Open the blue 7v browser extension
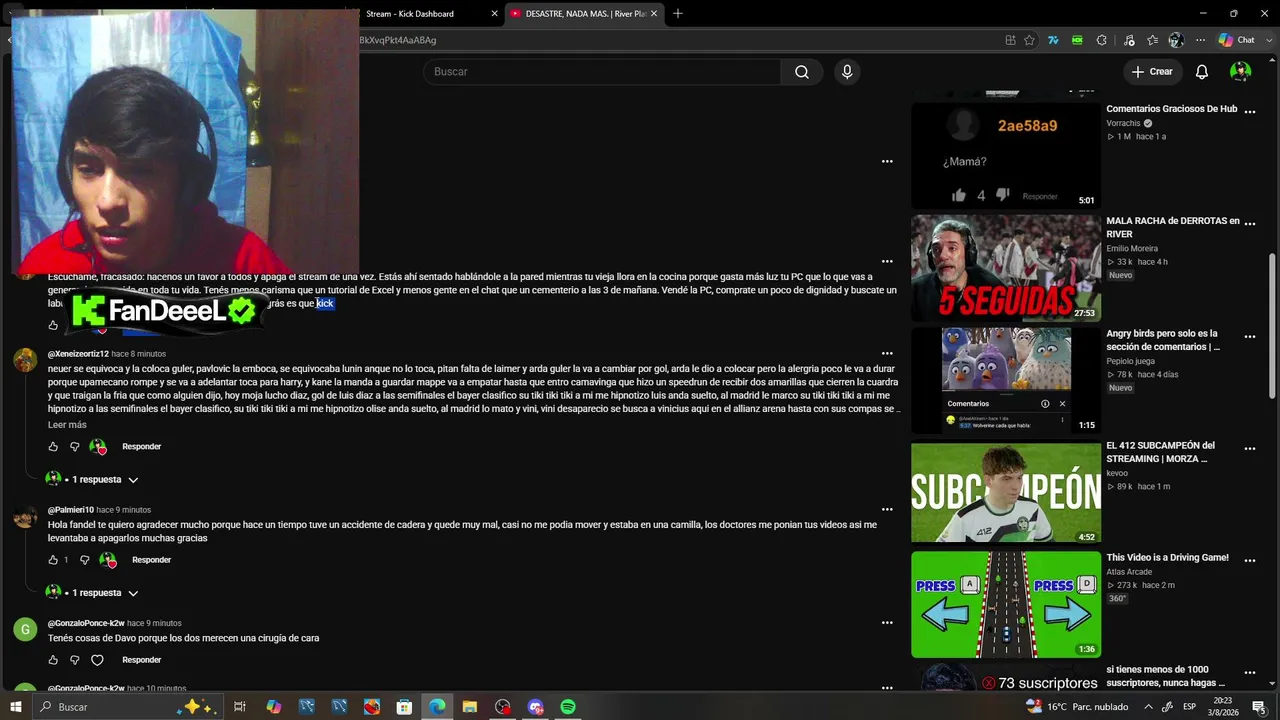The width and height of the screenshot is (1280, 720). click(1053, 40)
